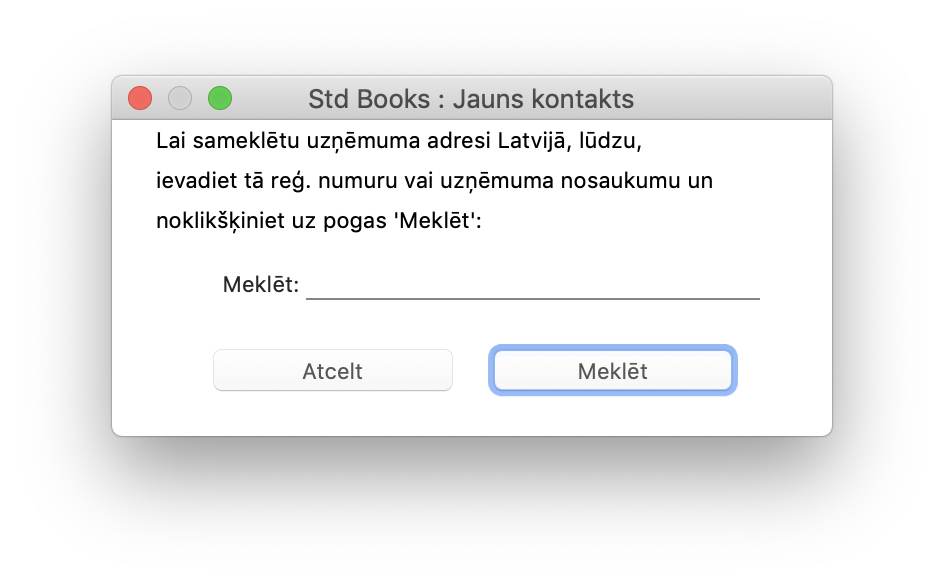Focus the Meklēt search input field
Viewport: 944px width, 584px height.
coord(532,284)
